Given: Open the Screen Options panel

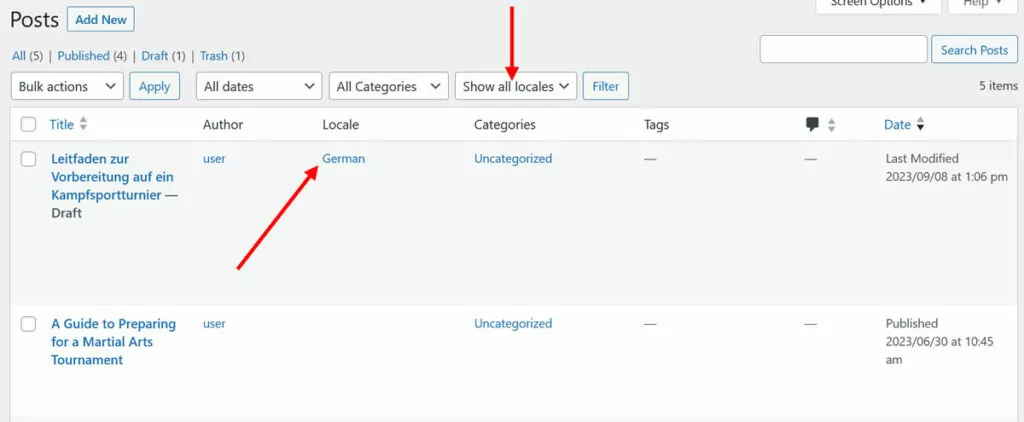Looking at the screenshot, I should 877,4.
